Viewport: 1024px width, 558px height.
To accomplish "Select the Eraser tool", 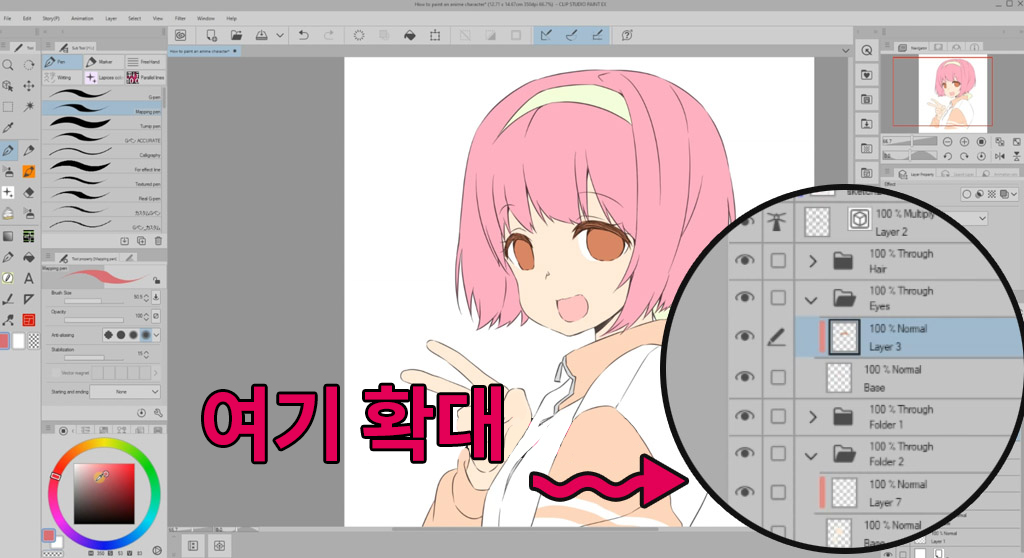I will click(29, 192).
